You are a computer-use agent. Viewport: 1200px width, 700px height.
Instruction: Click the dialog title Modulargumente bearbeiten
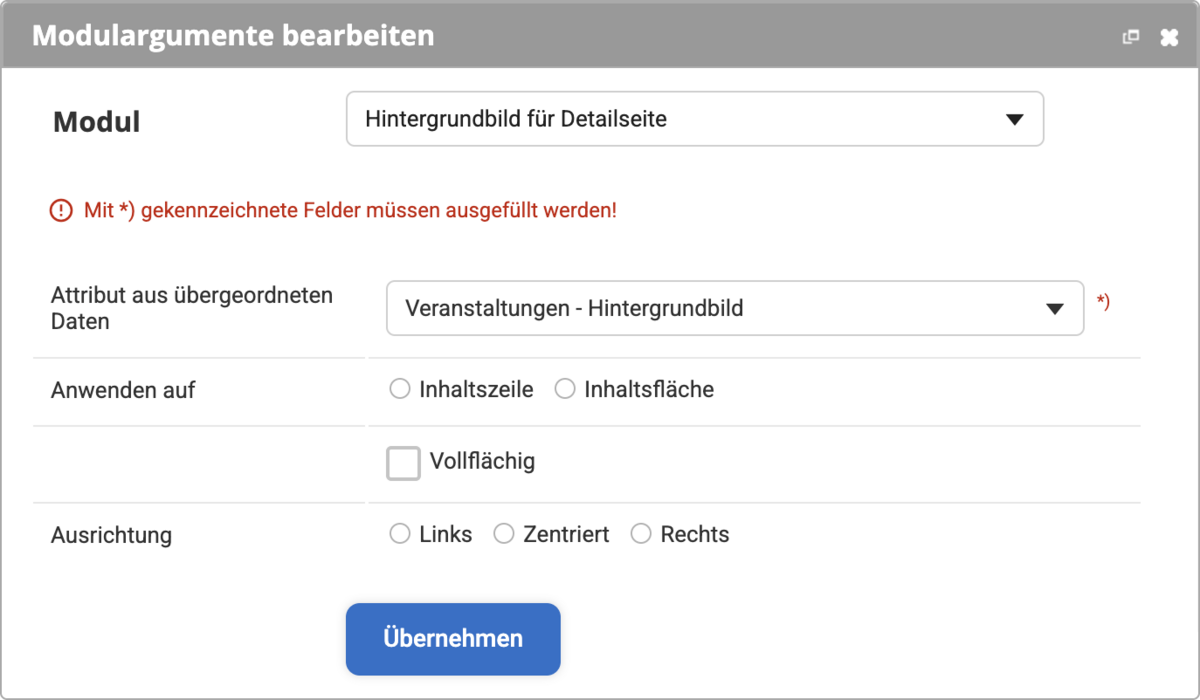click(233, 36)
